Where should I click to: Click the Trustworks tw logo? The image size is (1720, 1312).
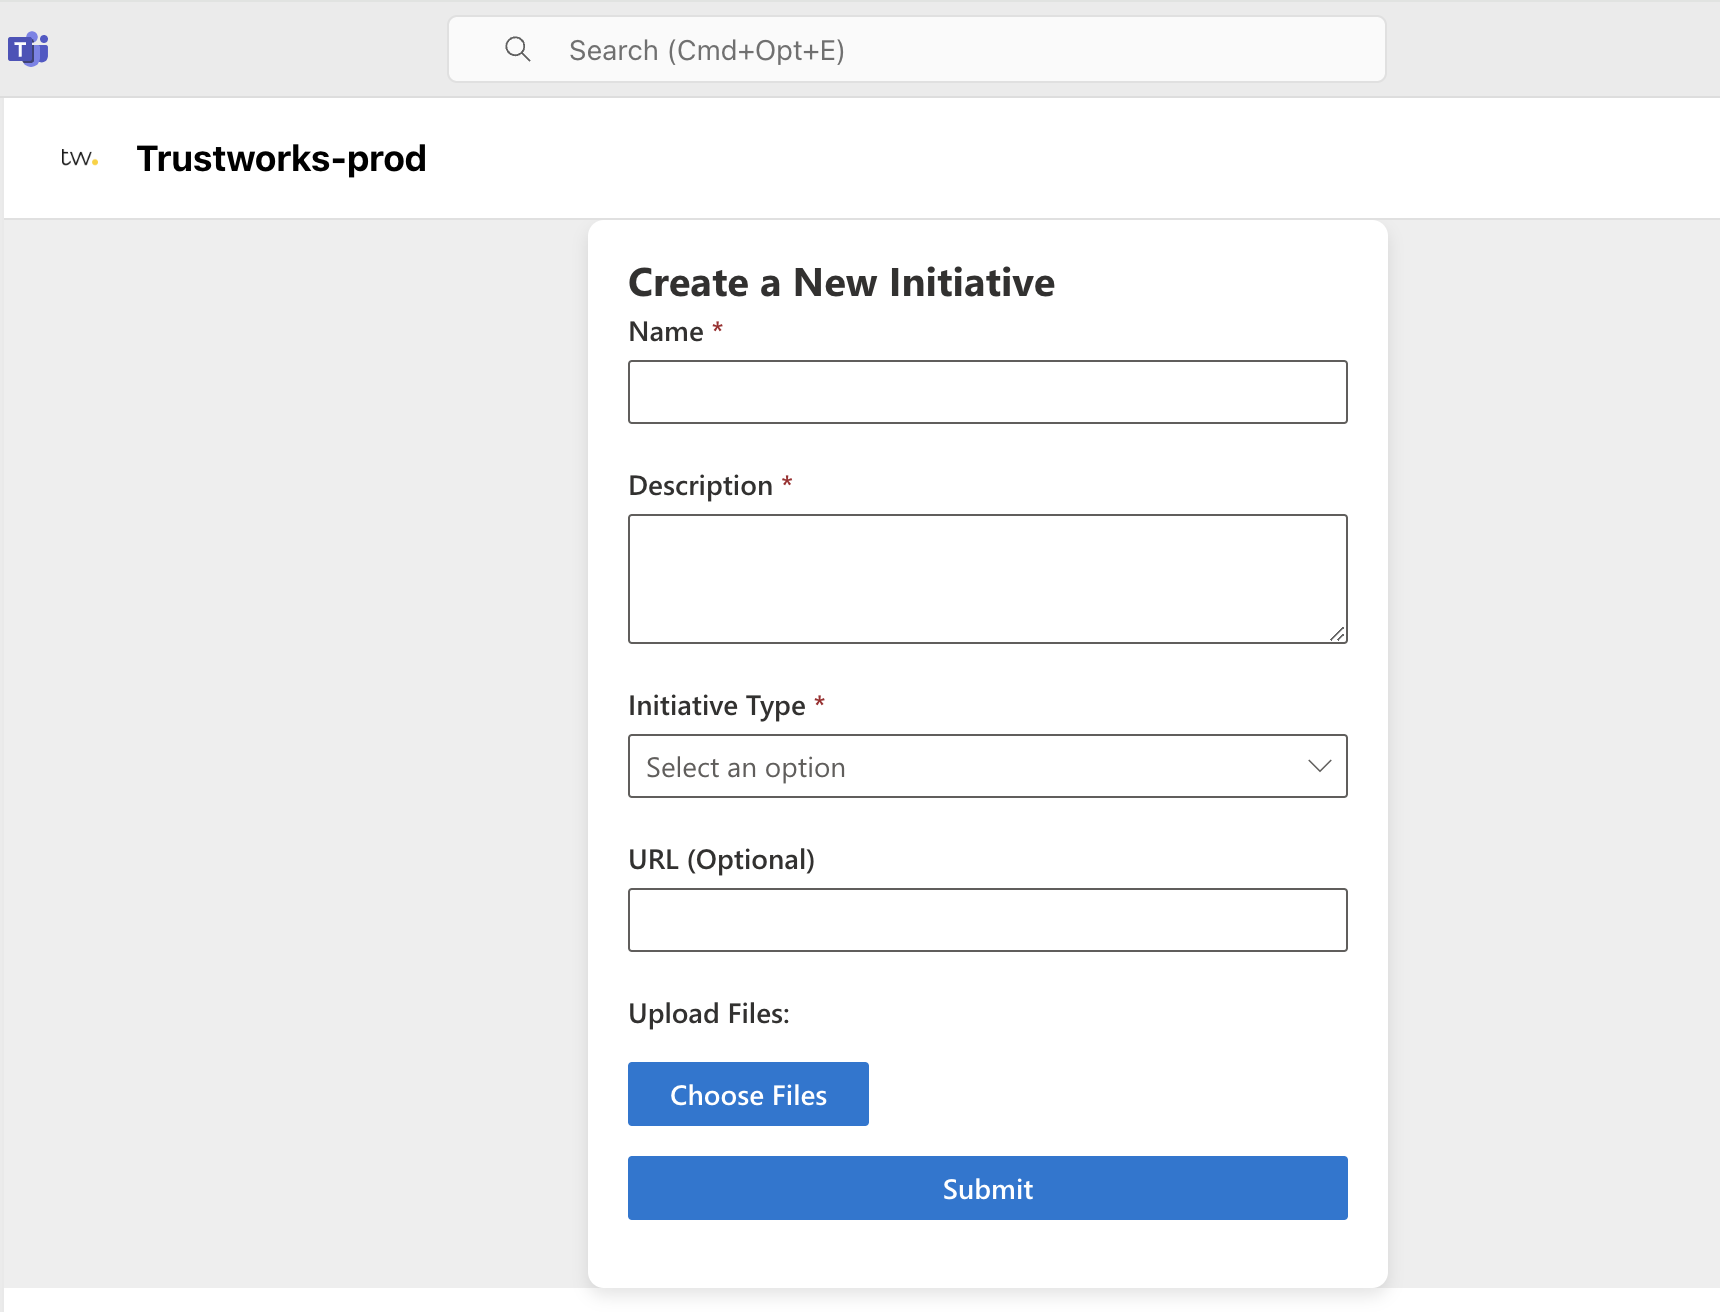click(79, 158)
